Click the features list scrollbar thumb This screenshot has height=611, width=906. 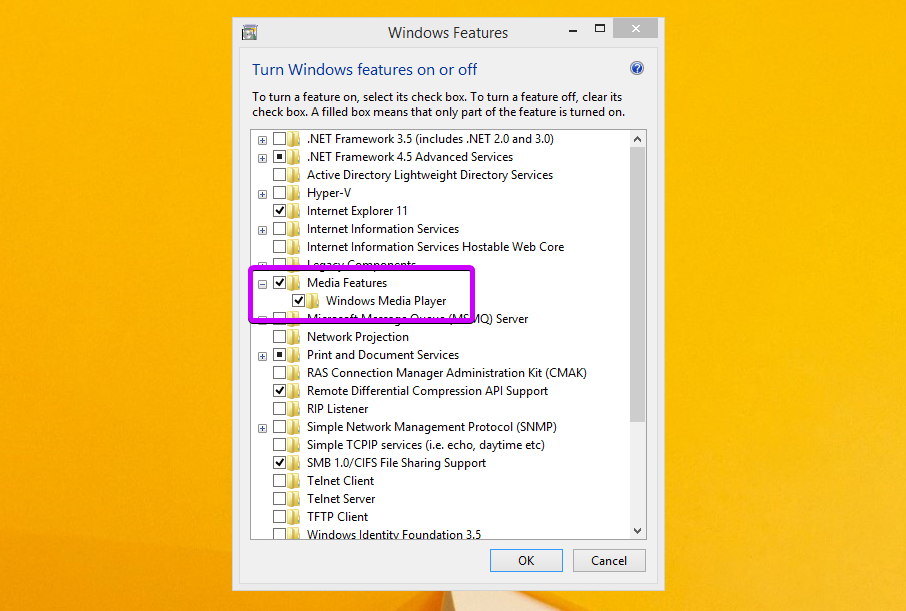click(637, 284)
